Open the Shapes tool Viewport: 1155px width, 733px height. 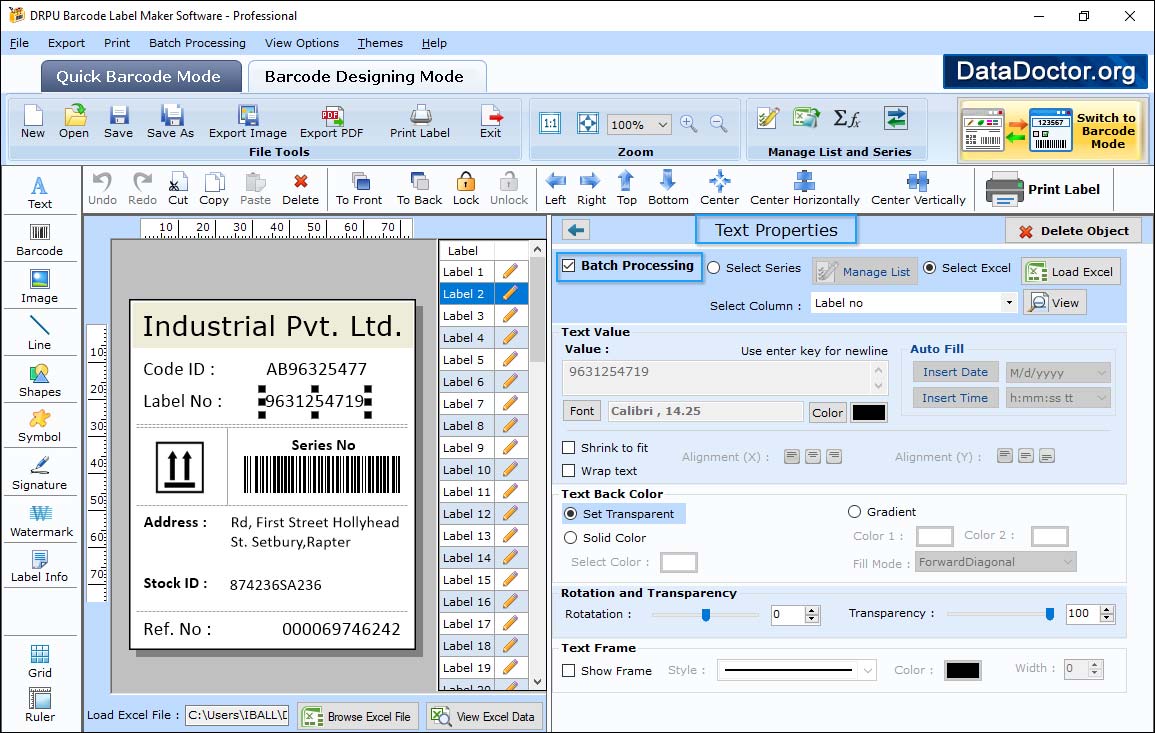click(x=40, y=381)
